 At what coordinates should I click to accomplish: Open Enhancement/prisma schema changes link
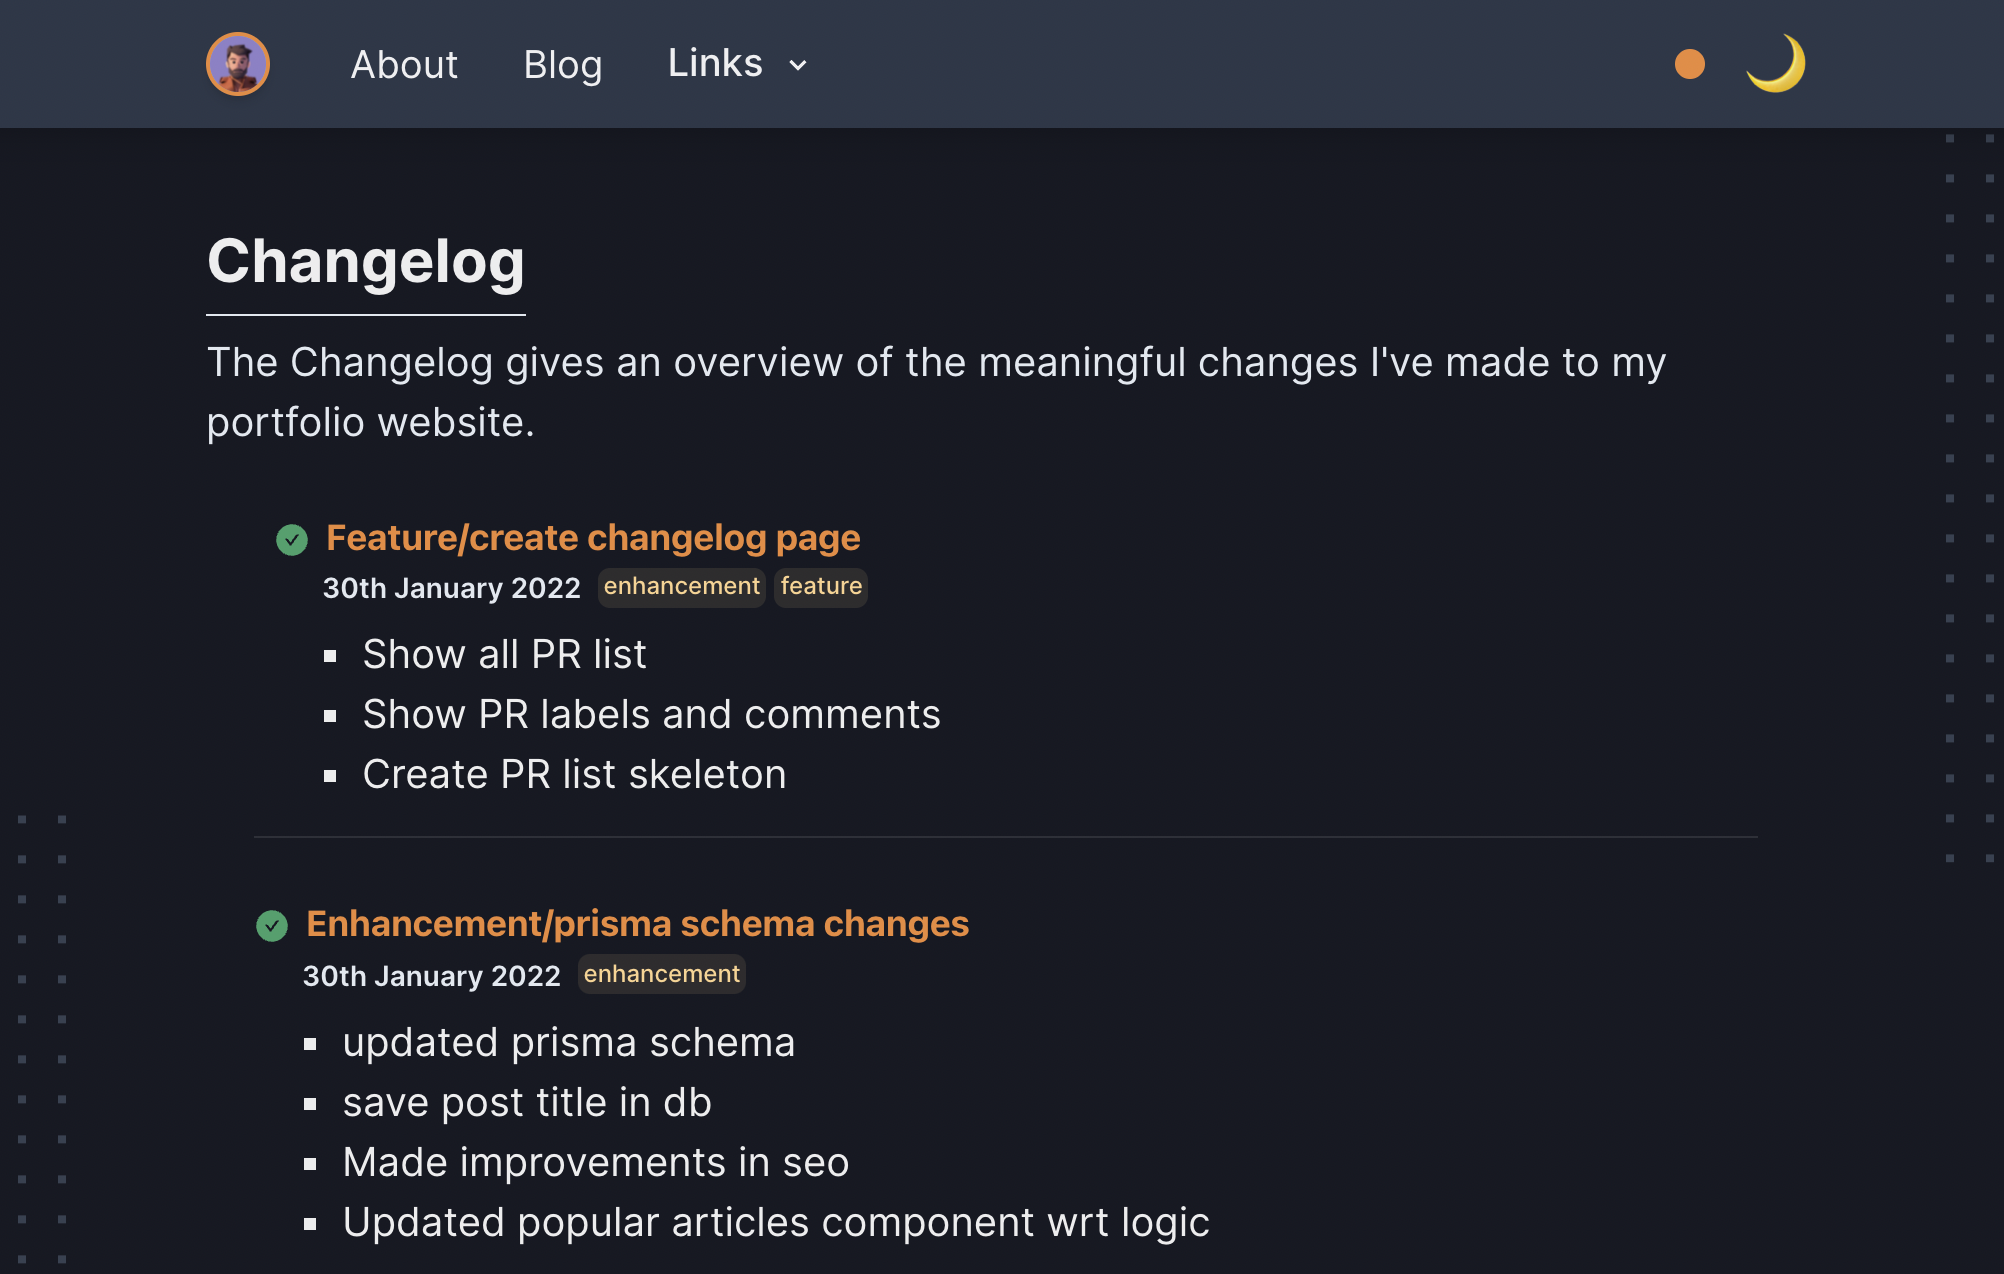click(x=638, y=924)
